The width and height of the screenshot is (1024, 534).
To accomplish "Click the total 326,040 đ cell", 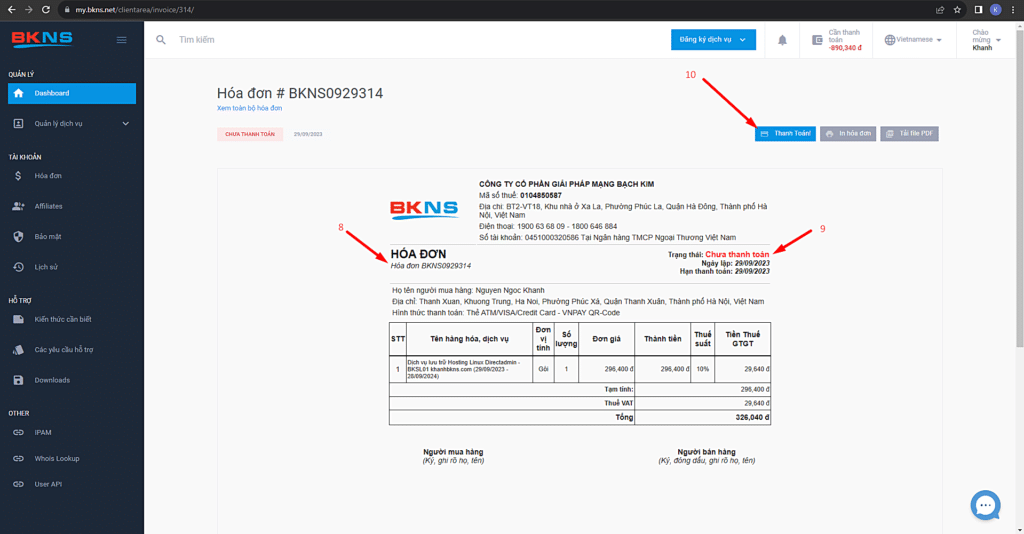I will point(703,418).
